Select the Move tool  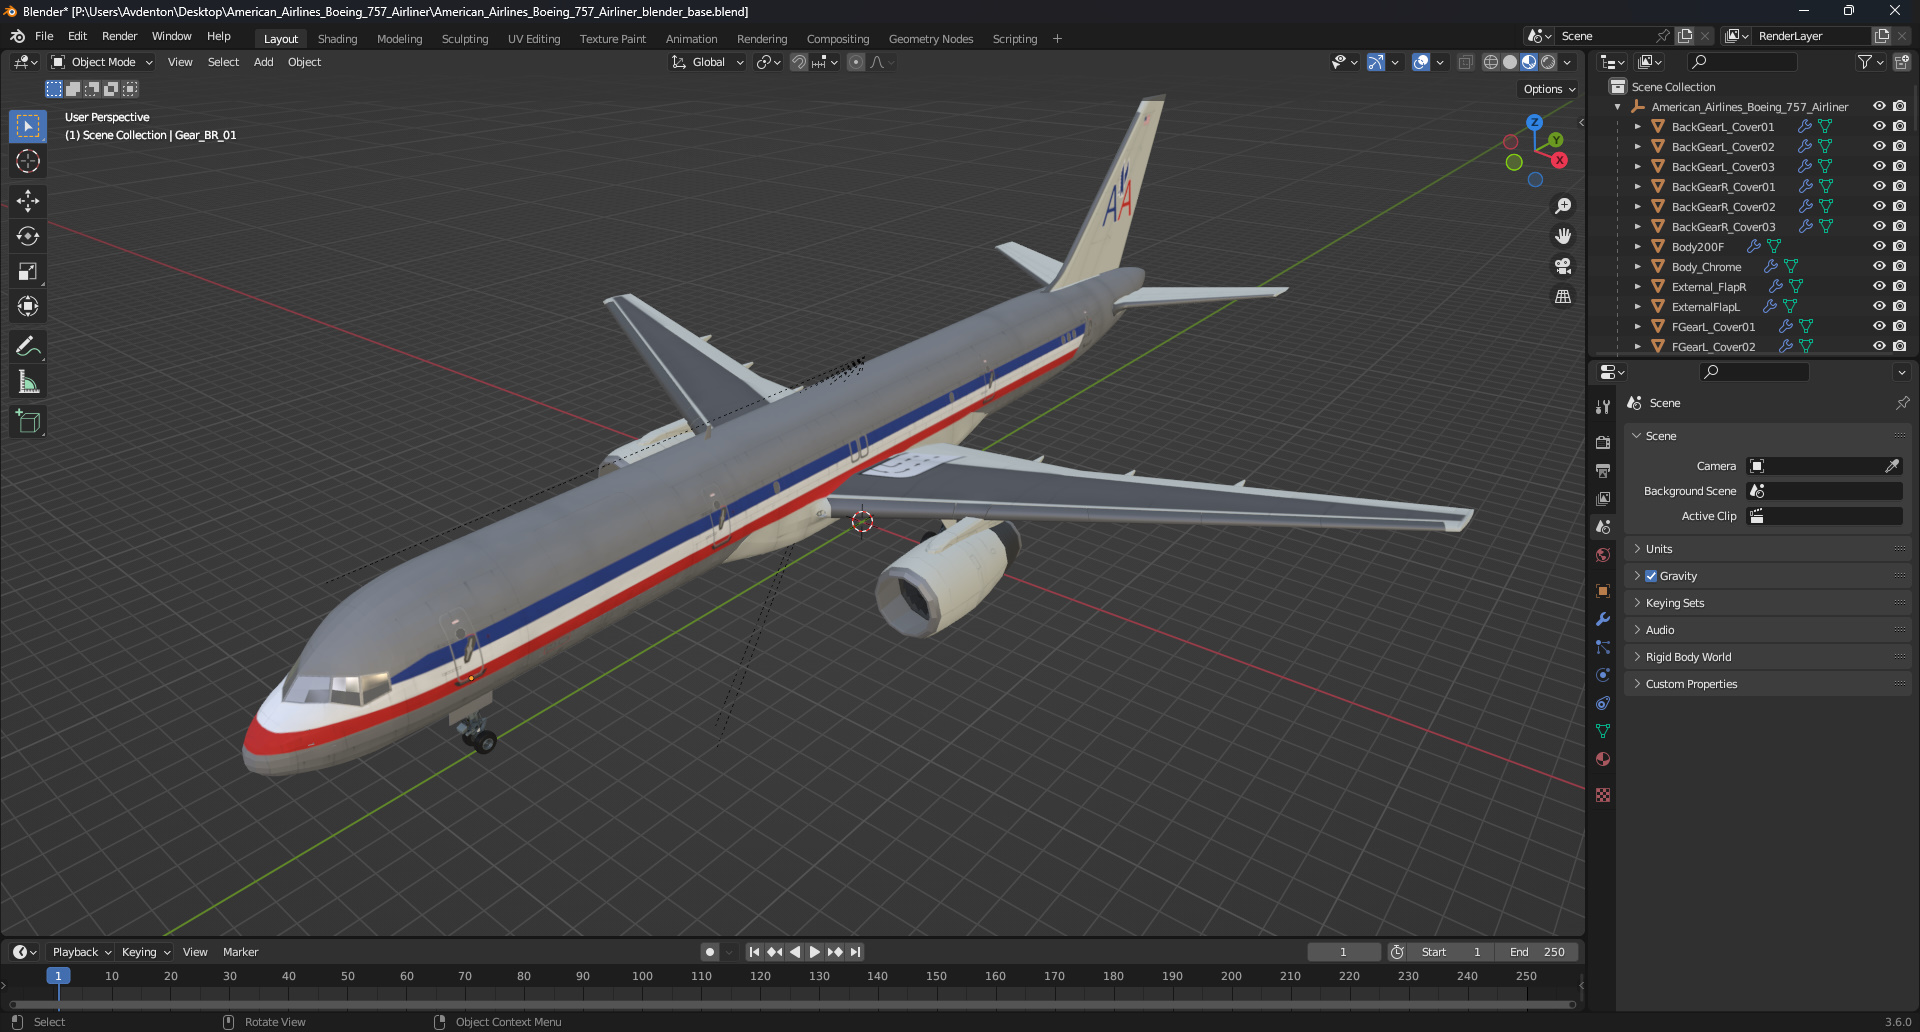pos(28,201)
